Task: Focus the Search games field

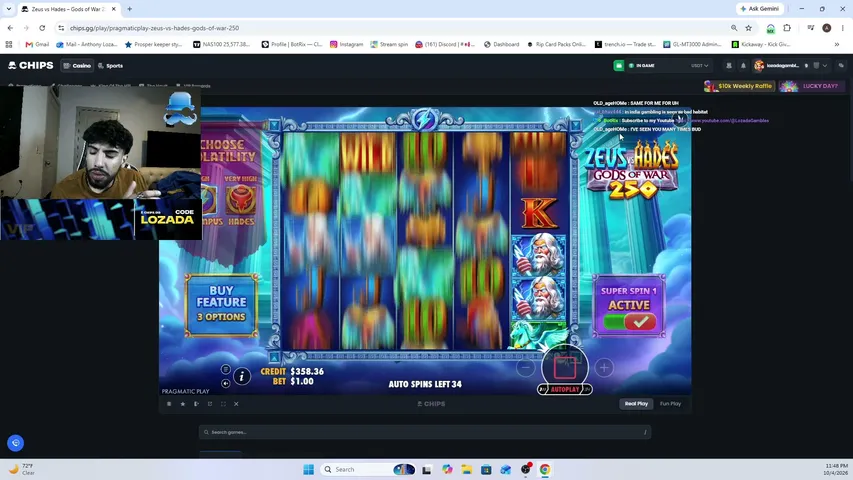Action: (425, 432)
